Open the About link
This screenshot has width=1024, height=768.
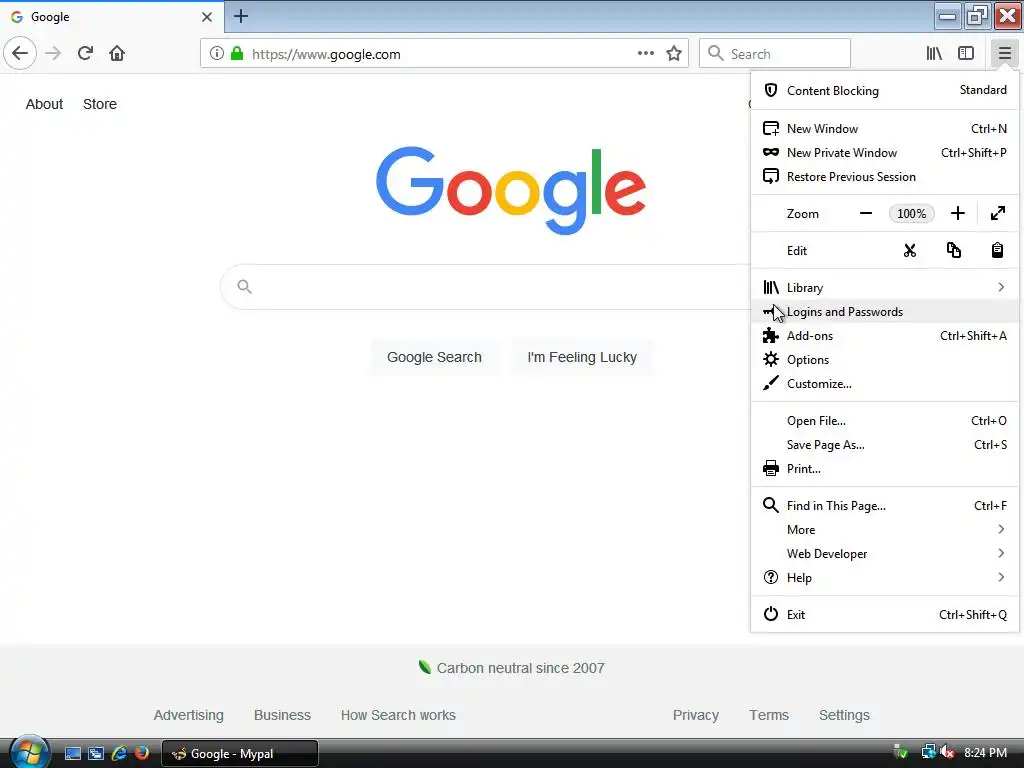click(x=44, y=104)
